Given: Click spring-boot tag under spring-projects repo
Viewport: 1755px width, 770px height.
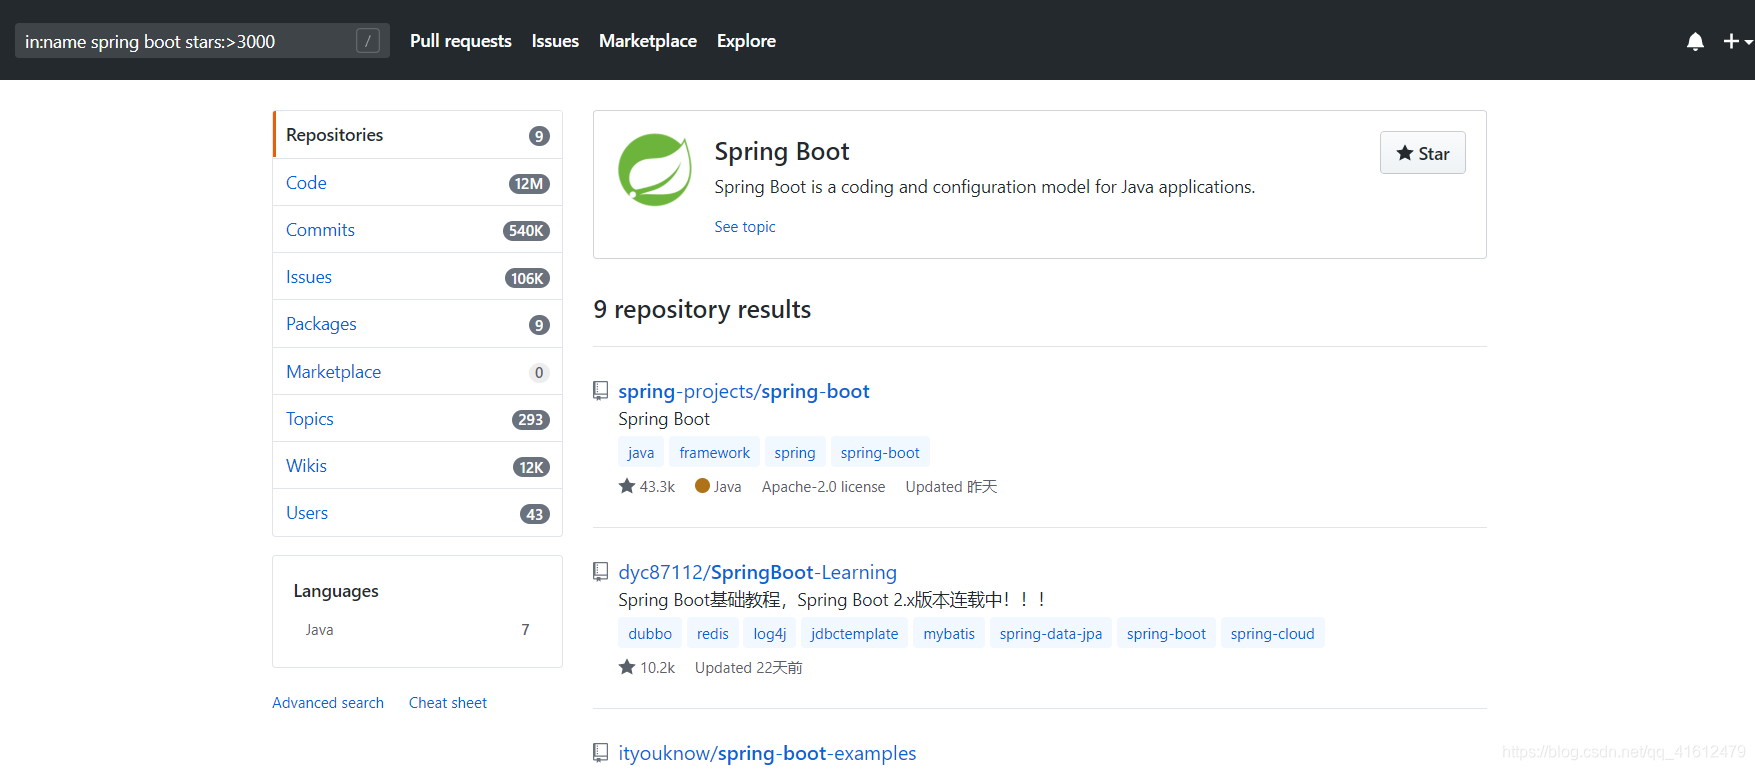Looking at the screenshot, I should point(880,452).
